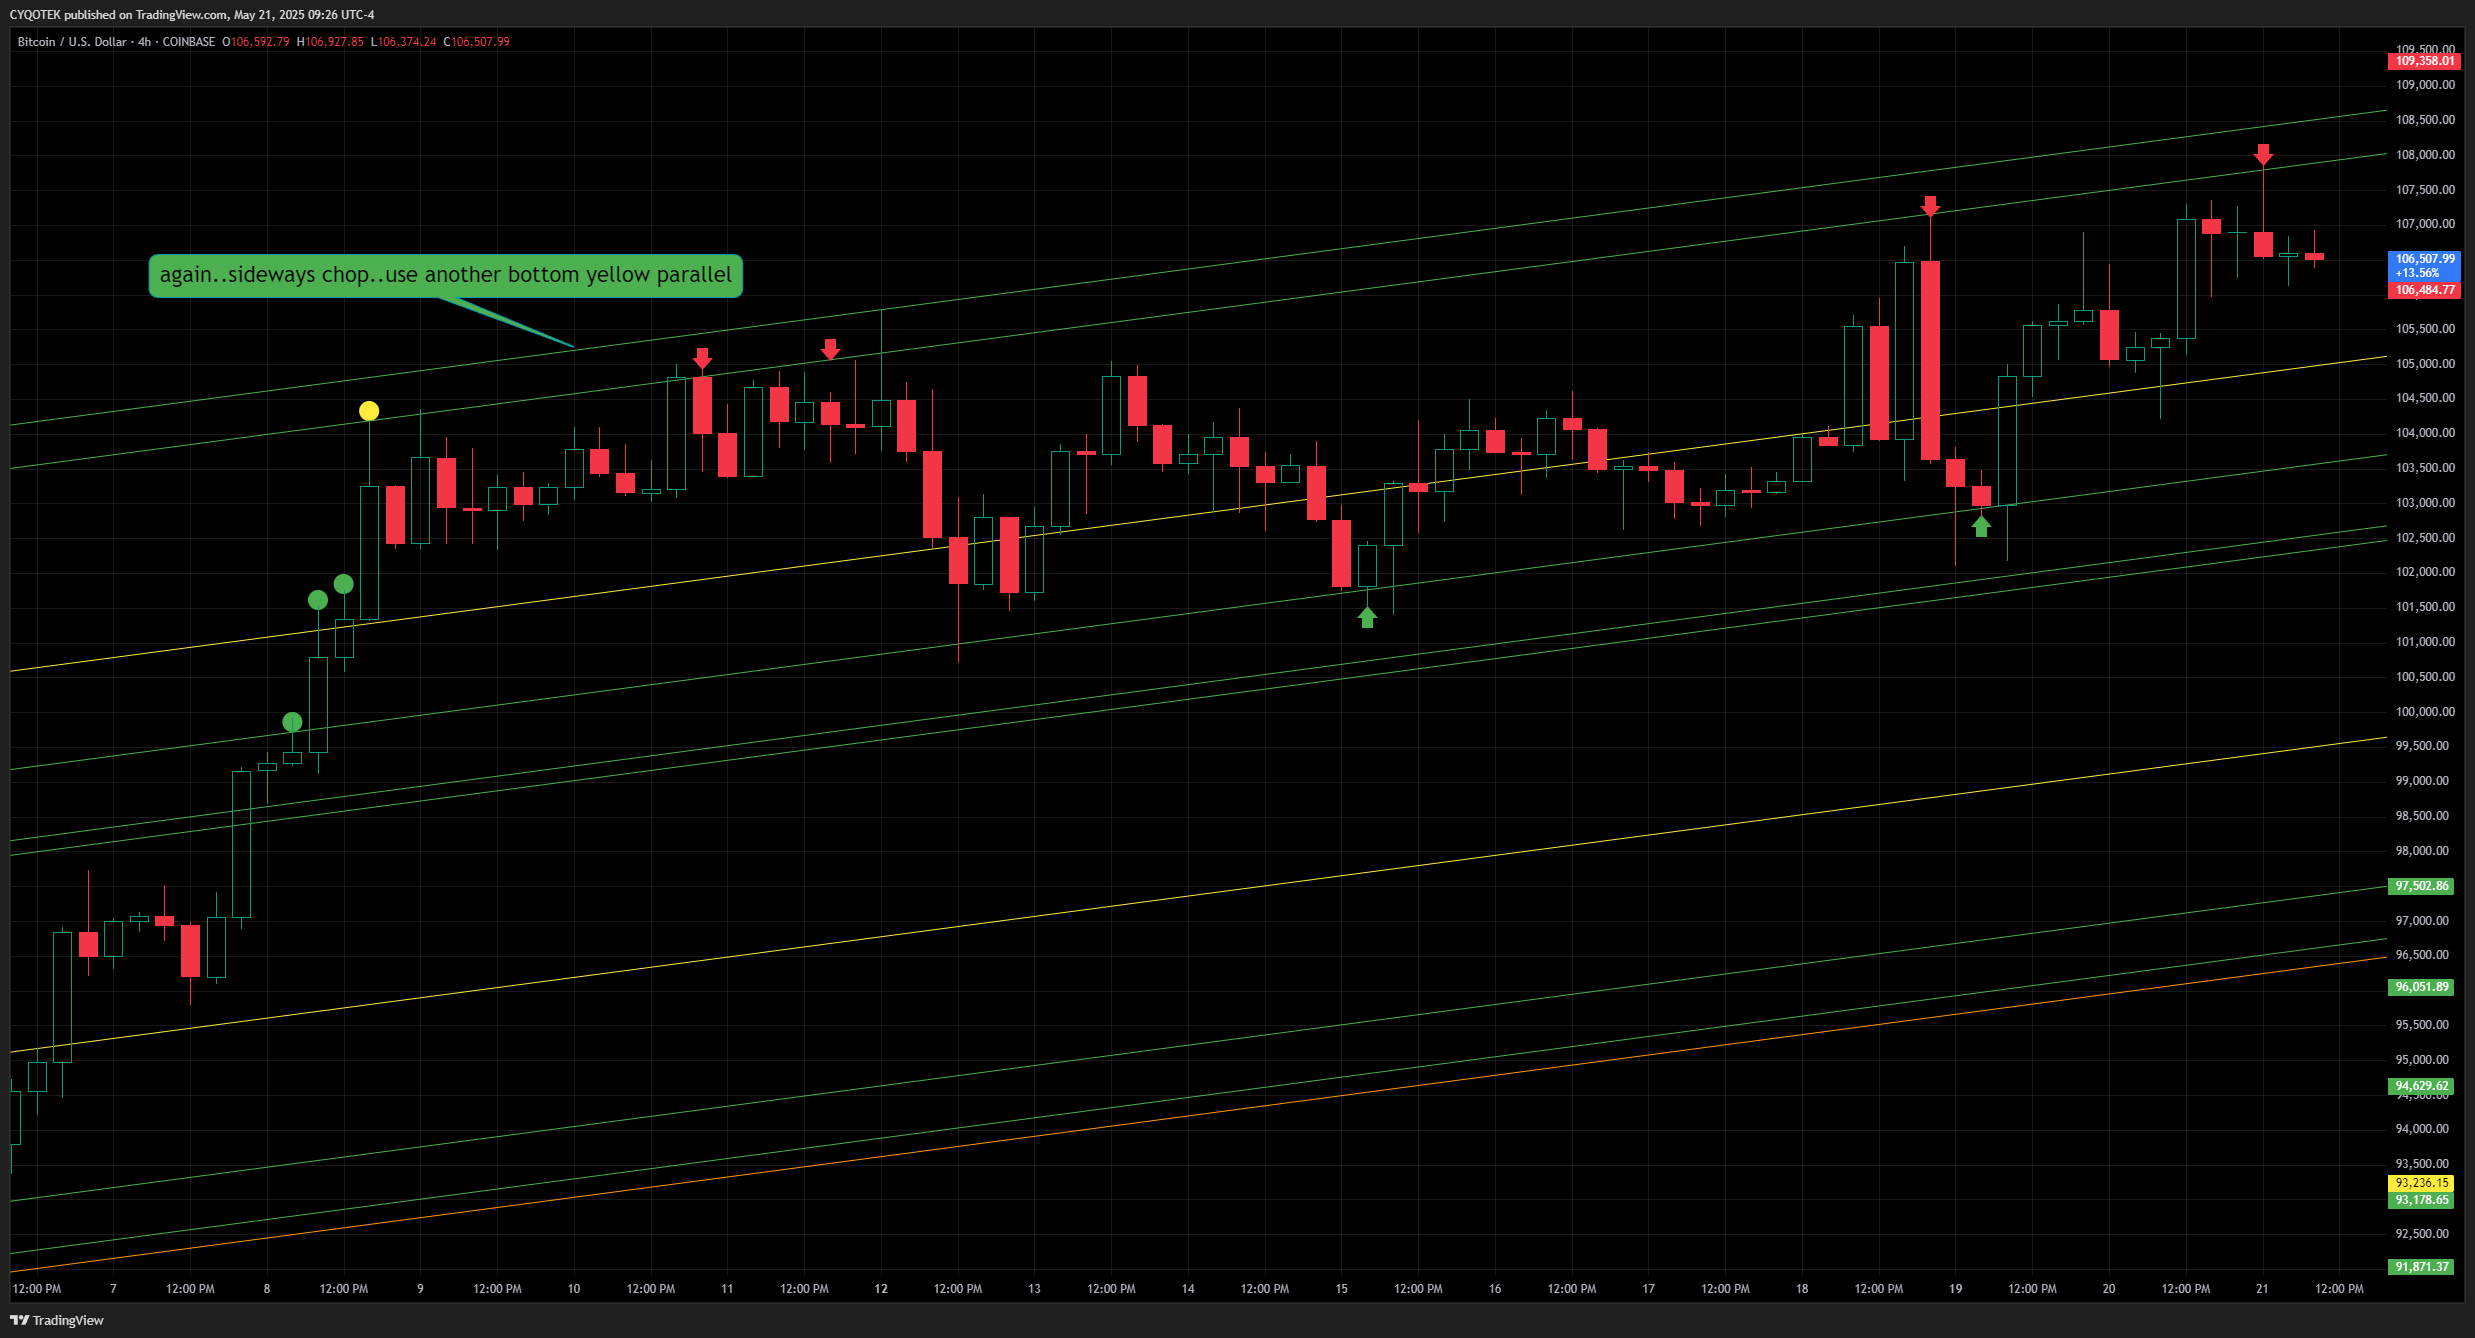Click the 105,000.00 price scale tick
Image resolution: width=2475 pixels, height=1338 pixels.
click(2425, 364)
